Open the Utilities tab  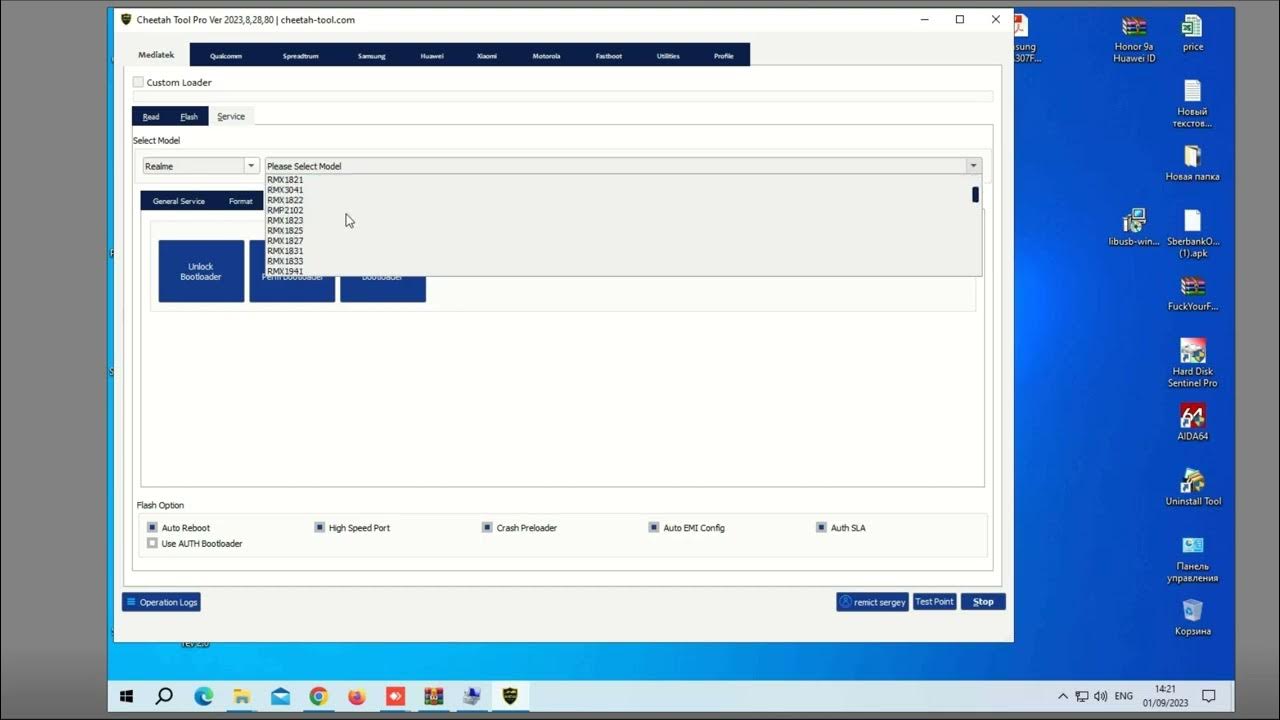[x=668, y=56]
